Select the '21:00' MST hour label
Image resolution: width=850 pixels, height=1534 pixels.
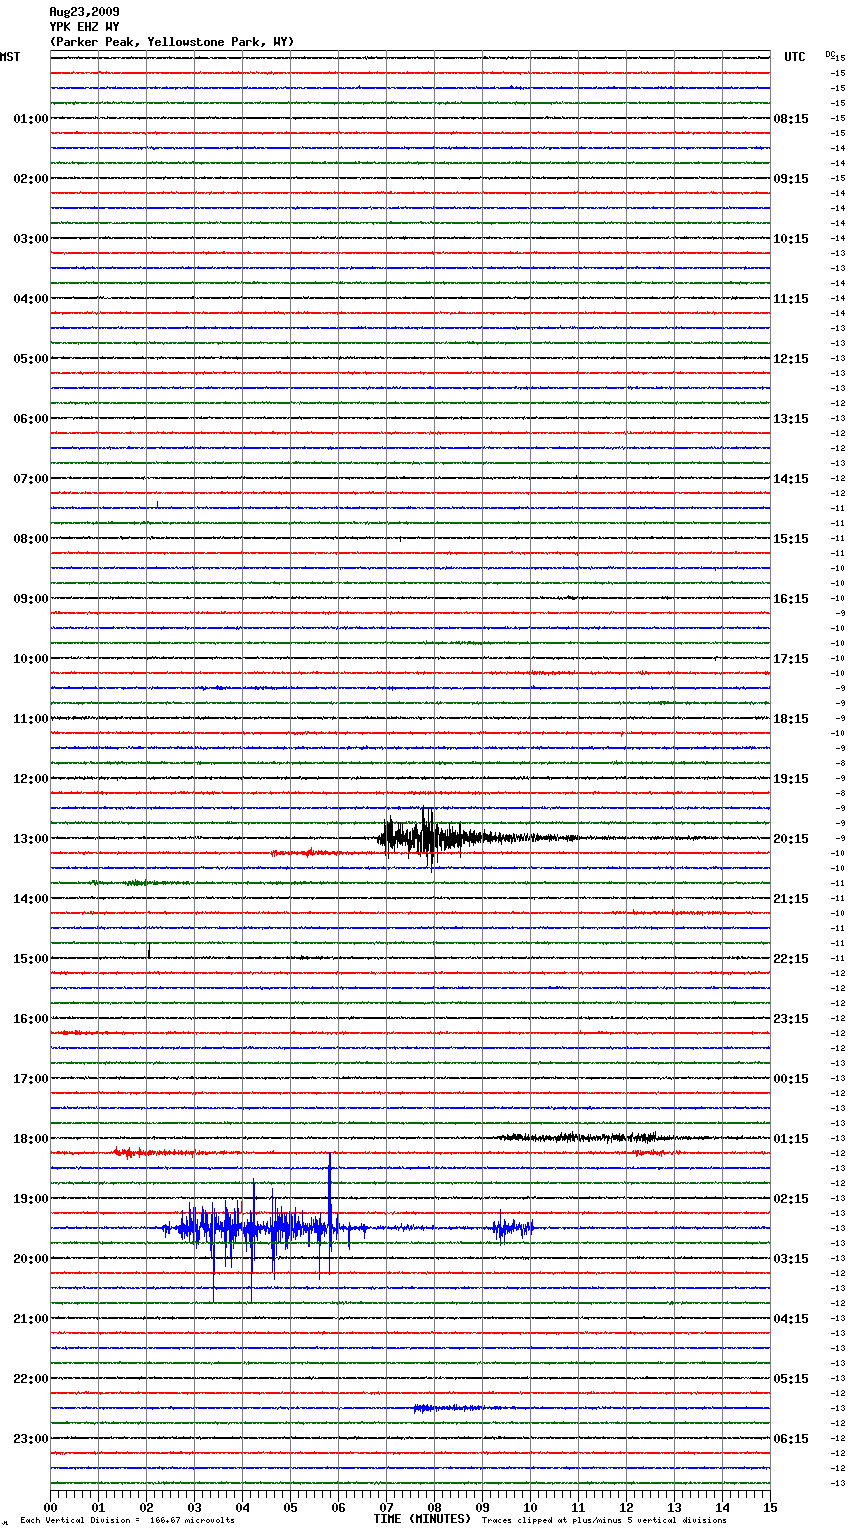(x=31, y=1319)
